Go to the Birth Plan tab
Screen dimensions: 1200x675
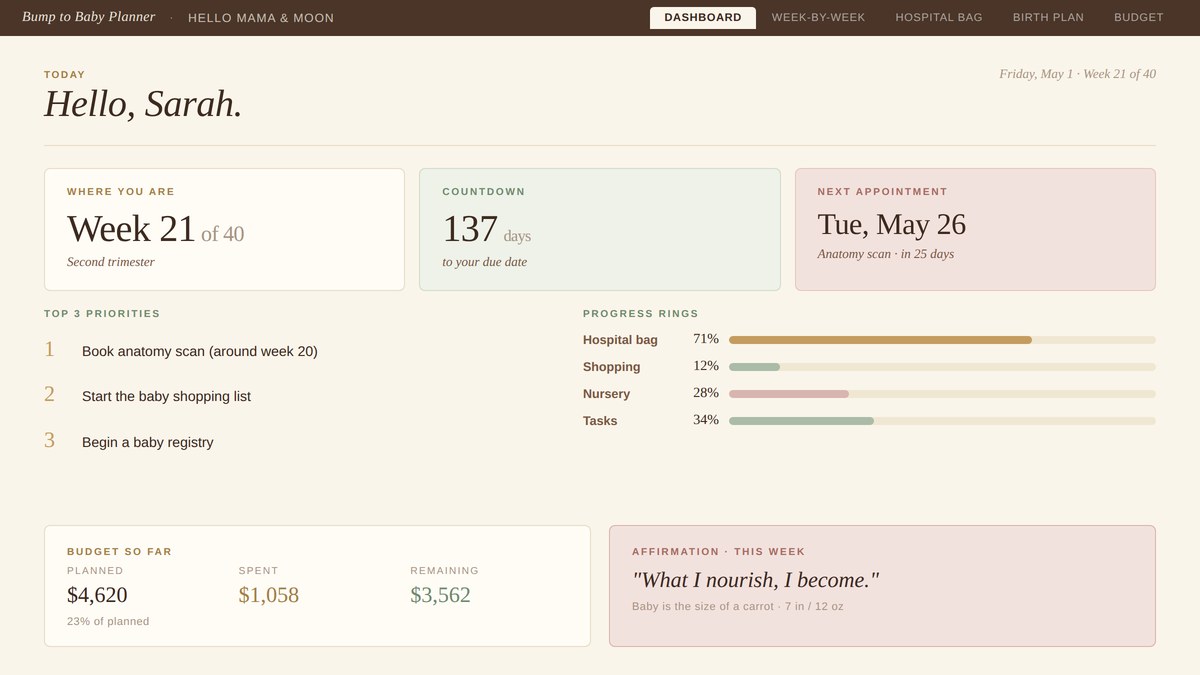pos(1048,18)
